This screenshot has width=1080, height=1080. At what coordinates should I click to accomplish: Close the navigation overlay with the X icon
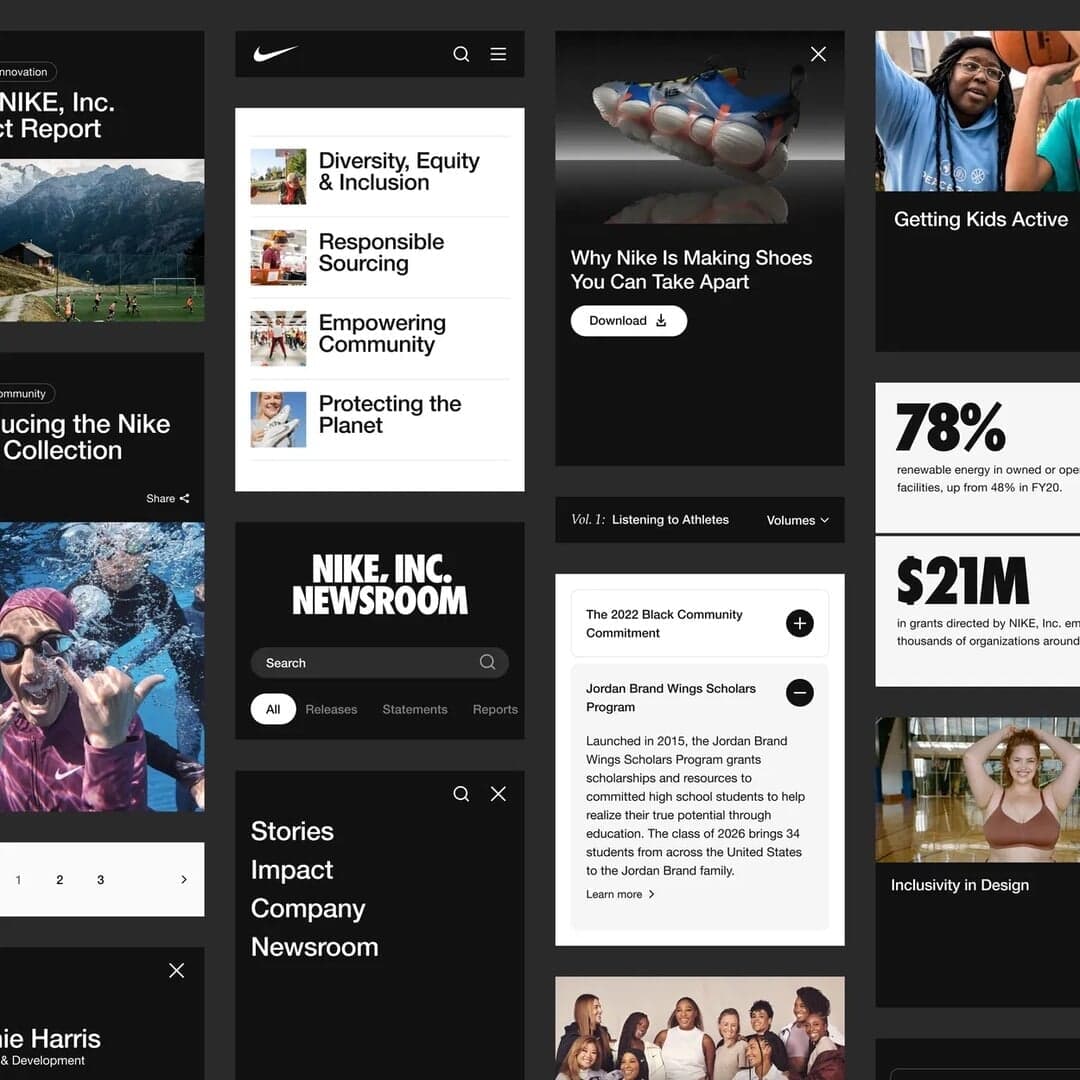(x=498, y=793)
